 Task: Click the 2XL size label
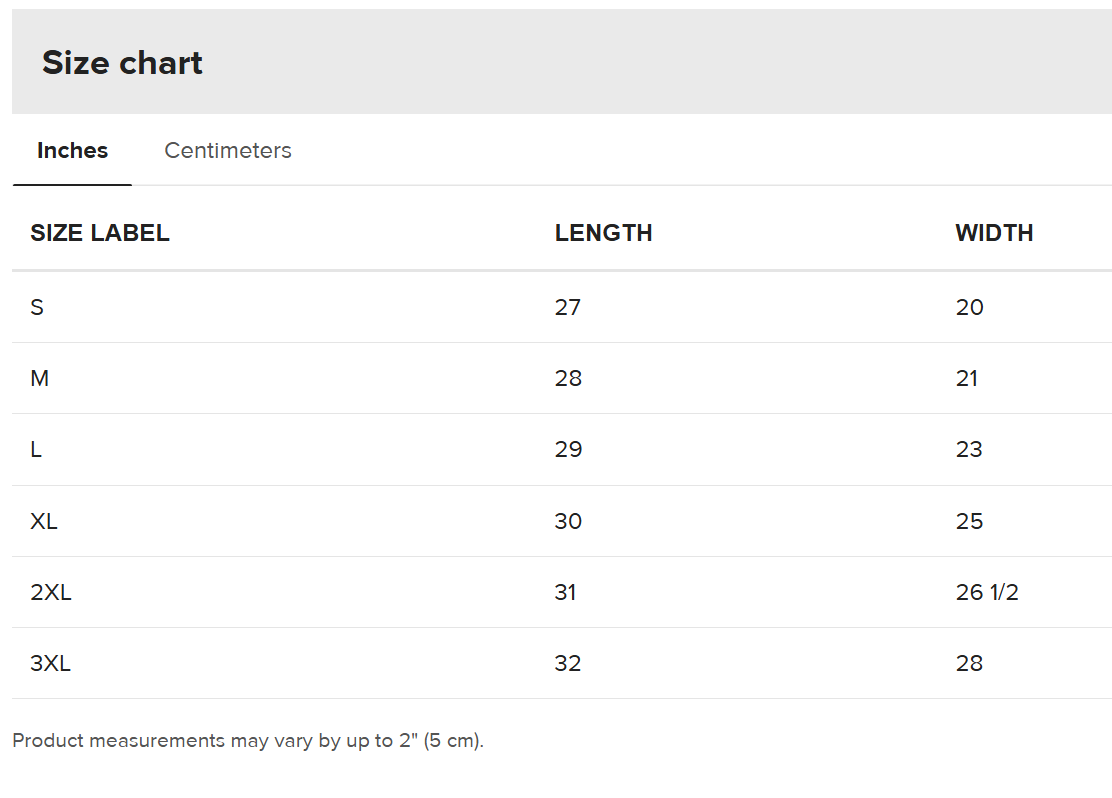pos(51,592)
